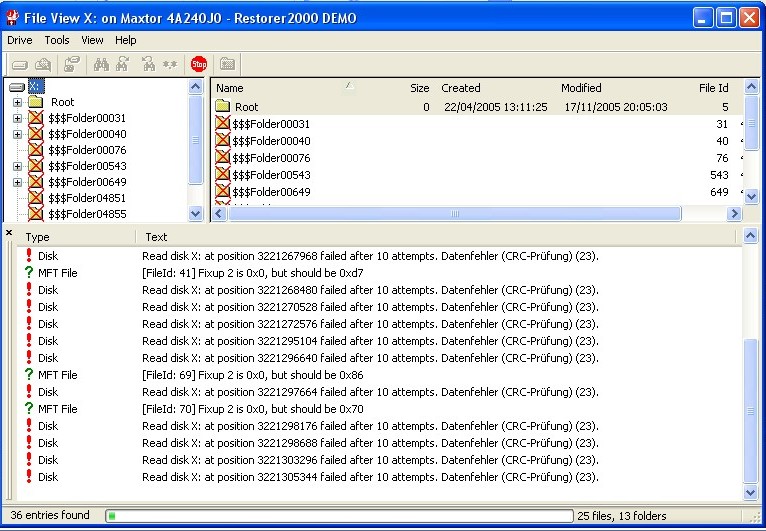
Task: Select the log entry for position 3221297664
Action: tap(380, 392)
